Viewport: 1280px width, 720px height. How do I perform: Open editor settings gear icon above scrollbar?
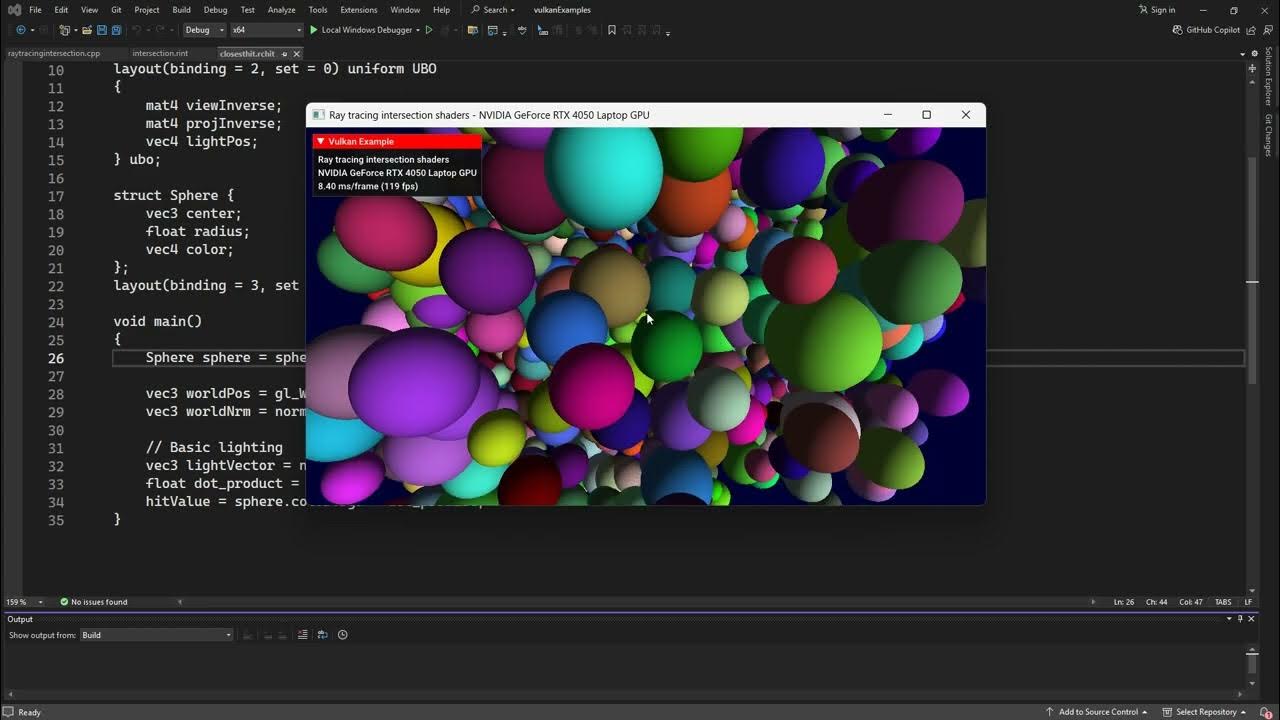(1254, 53)
